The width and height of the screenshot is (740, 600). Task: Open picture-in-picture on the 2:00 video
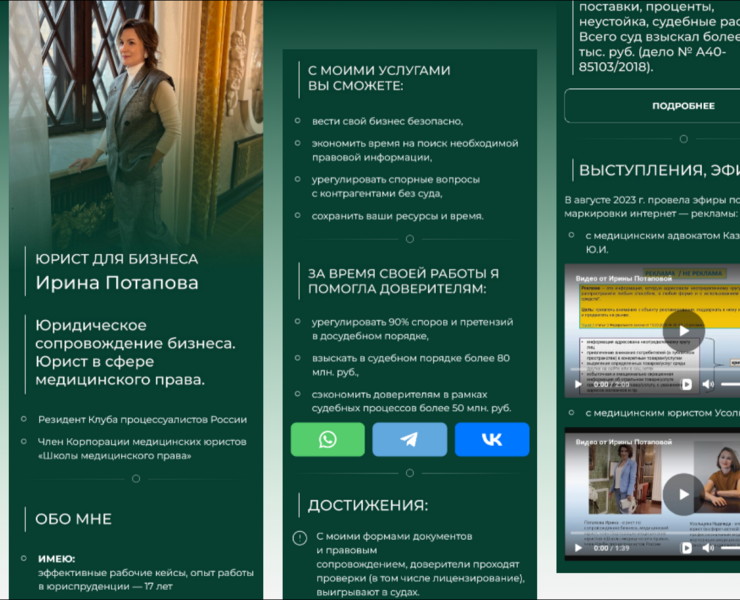point(687,384)
